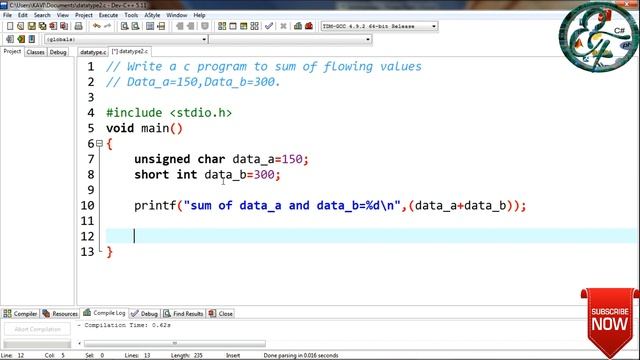Open the View menu
Screen dimensions: 640x360
[62, 15]
